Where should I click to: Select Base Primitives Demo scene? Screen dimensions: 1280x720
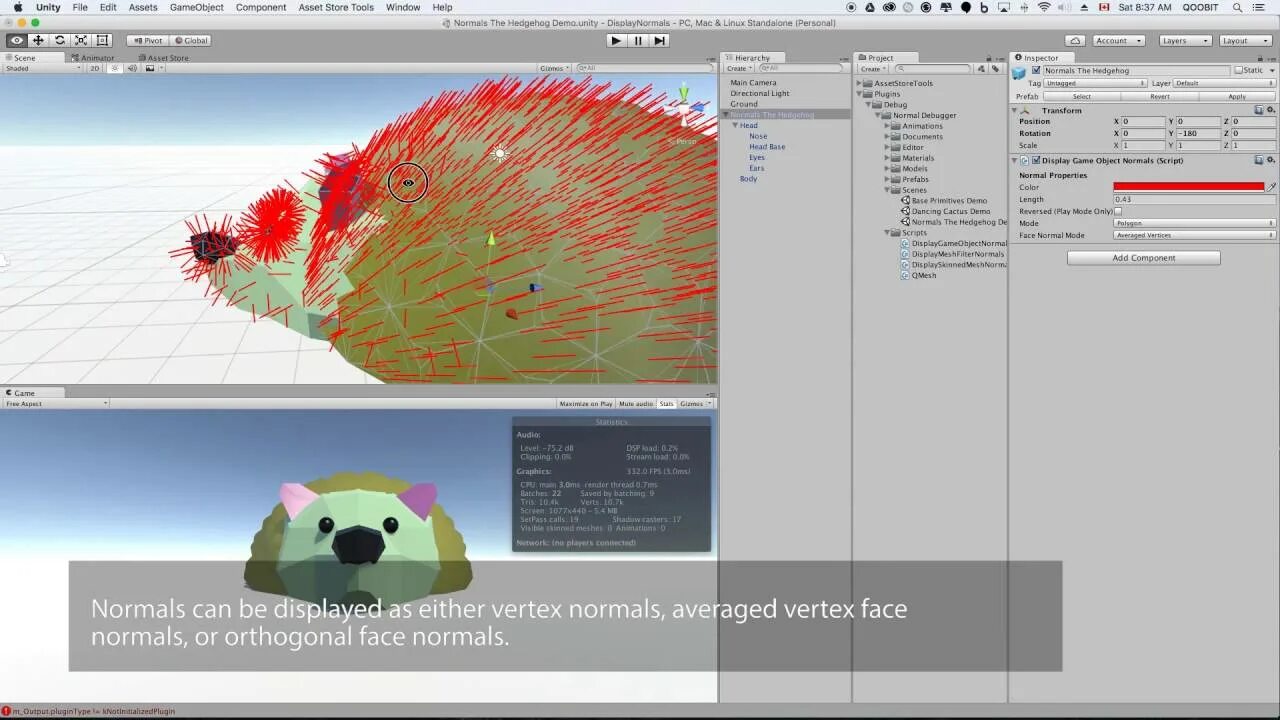coord(948,201)
